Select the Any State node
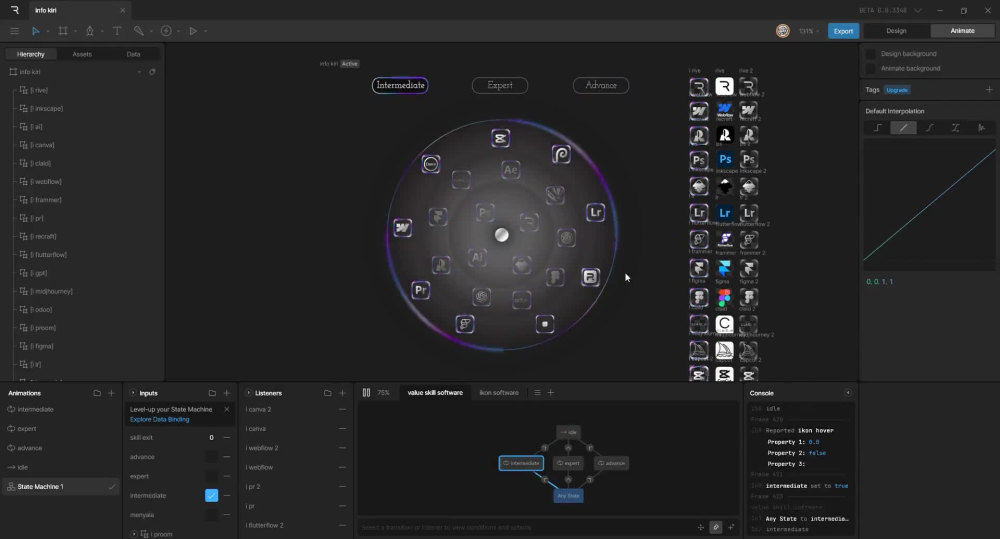The image size is (1000, 539). [x=568, y=496]
